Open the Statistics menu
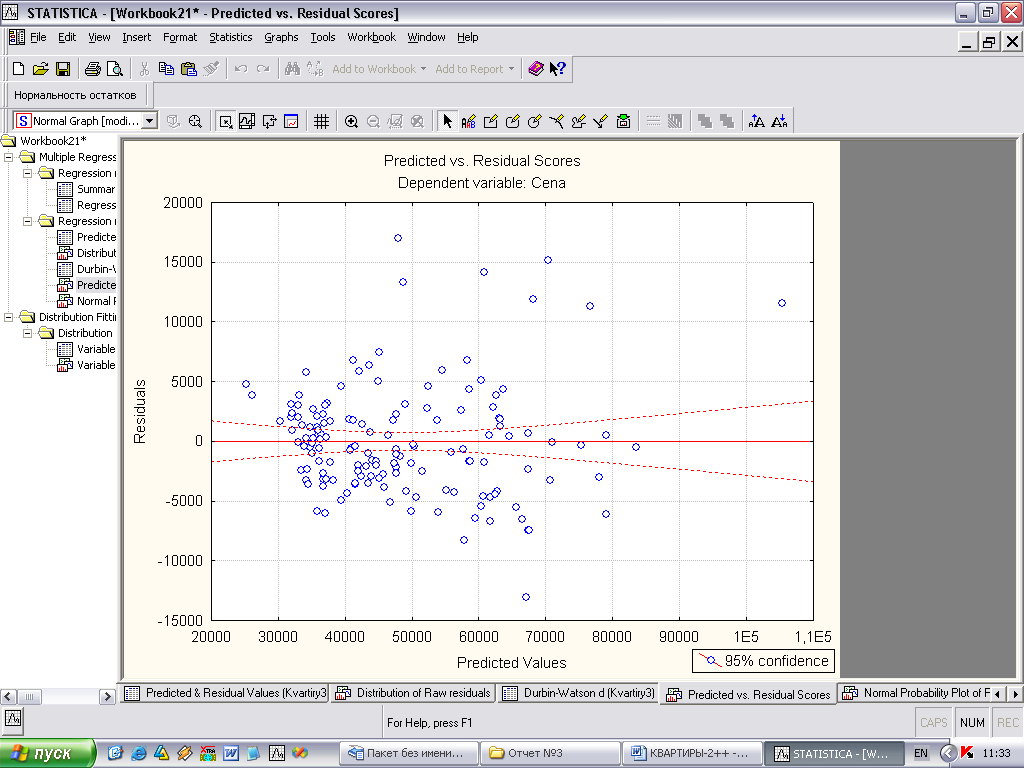Screen dimensions: 1024x768 pyautogui.click(x=230, y=37)
